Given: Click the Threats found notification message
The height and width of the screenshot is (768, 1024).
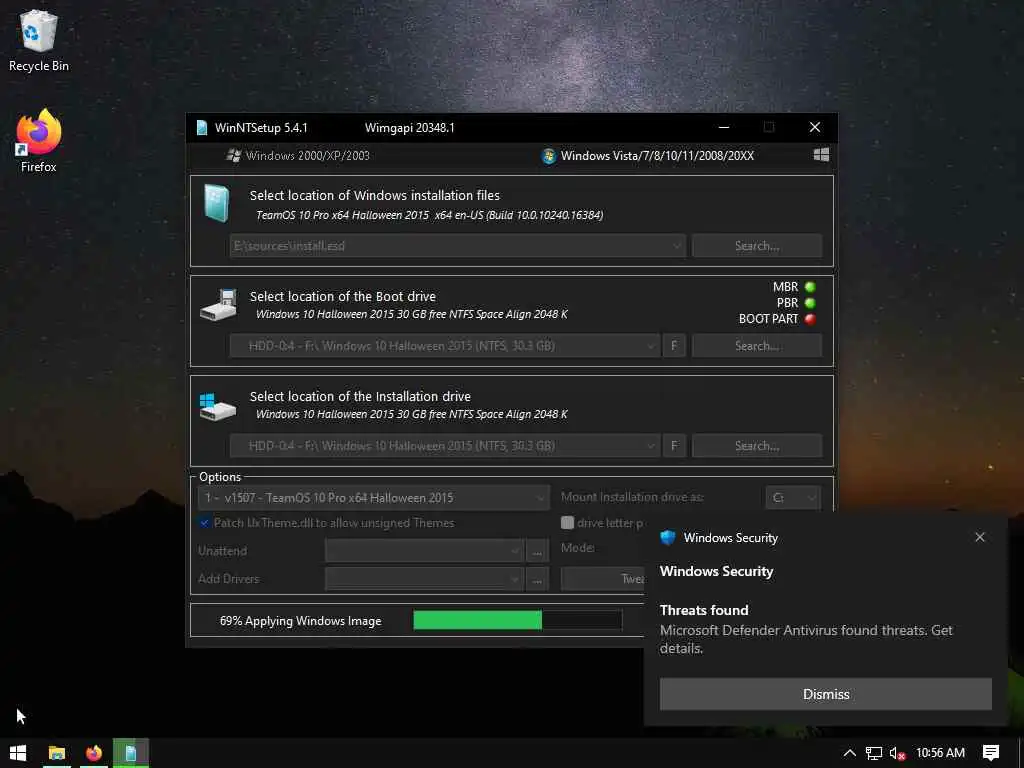Looking at the screenshot, I should pyautogui.click(x=806, y=630).
